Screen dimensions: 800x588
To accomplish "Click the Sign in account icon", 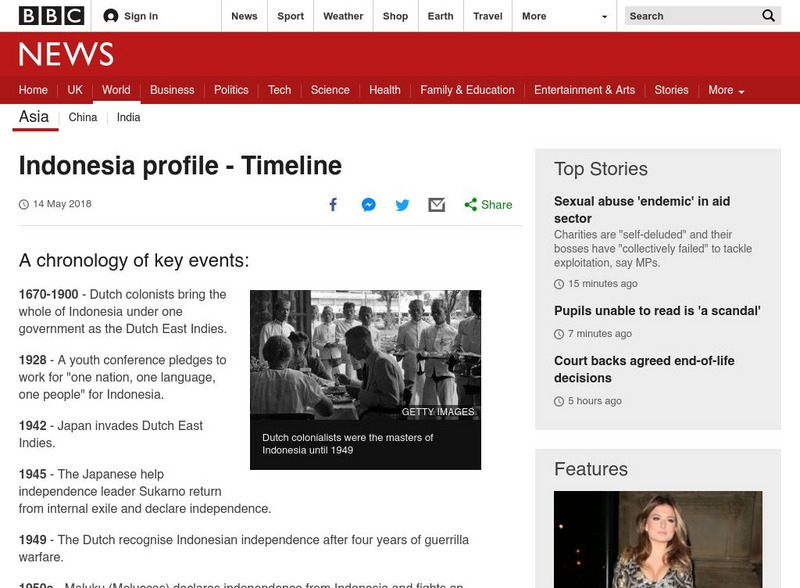I will pos(111,16).
